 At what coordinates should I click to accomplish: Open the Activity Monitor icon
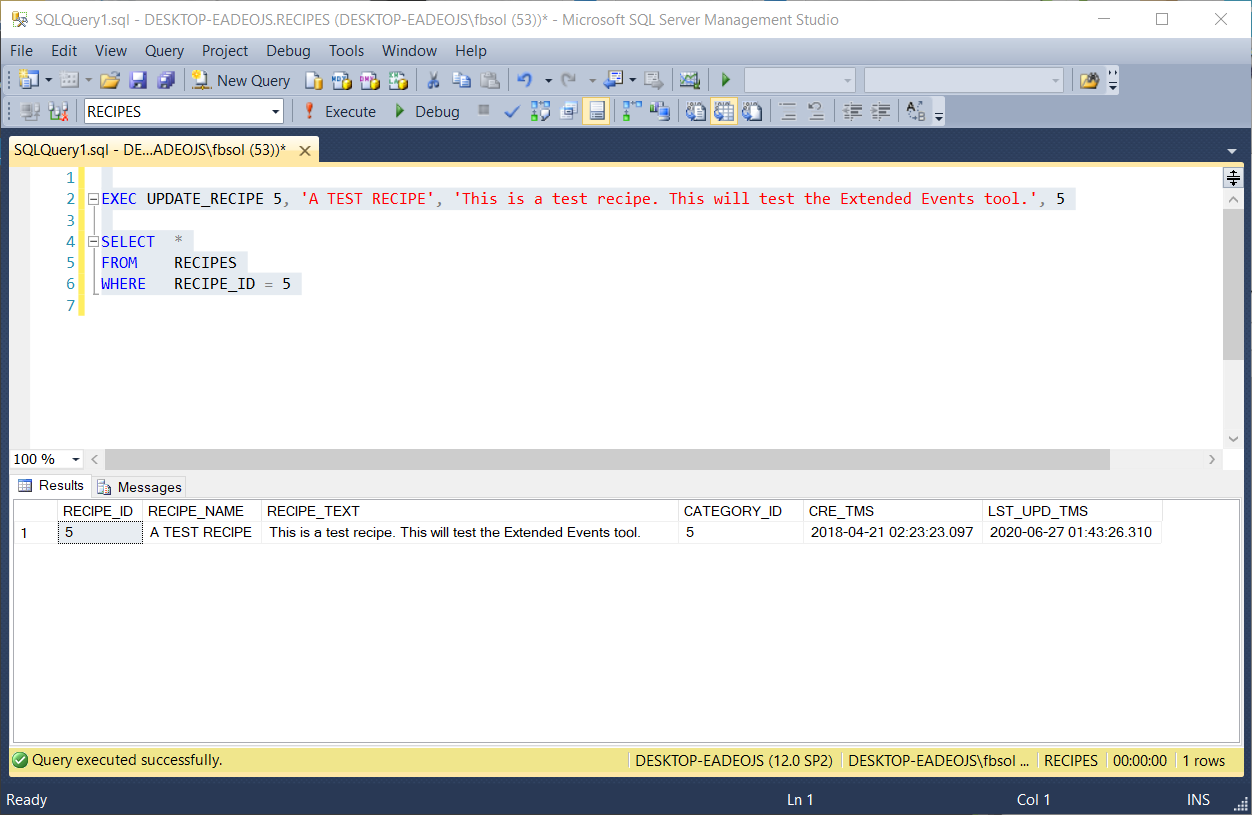pos(689,80)
